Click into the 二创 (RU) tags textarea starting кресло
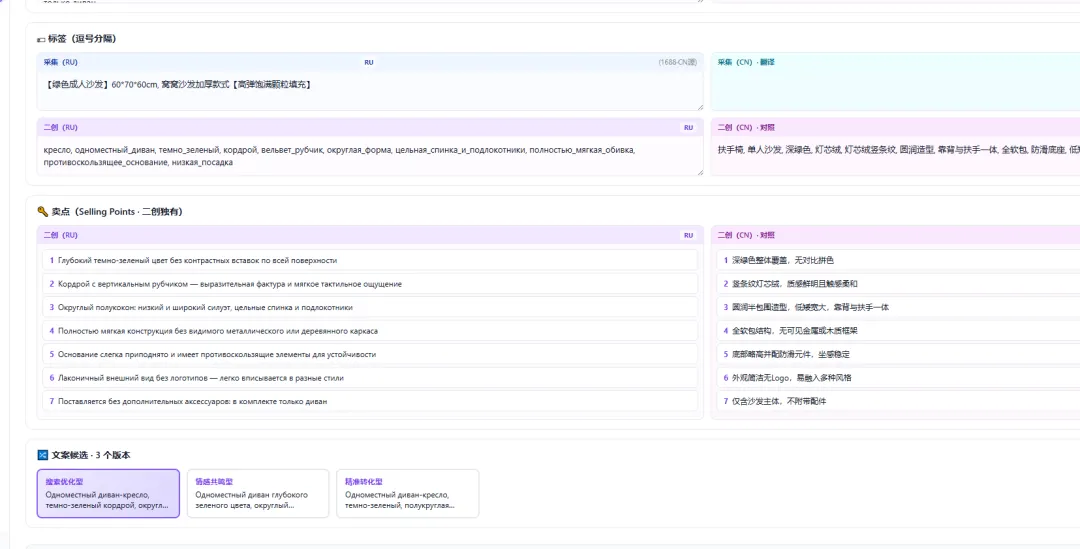The width and height of the screenshot is (1080, 549). (x=370, y=156)
